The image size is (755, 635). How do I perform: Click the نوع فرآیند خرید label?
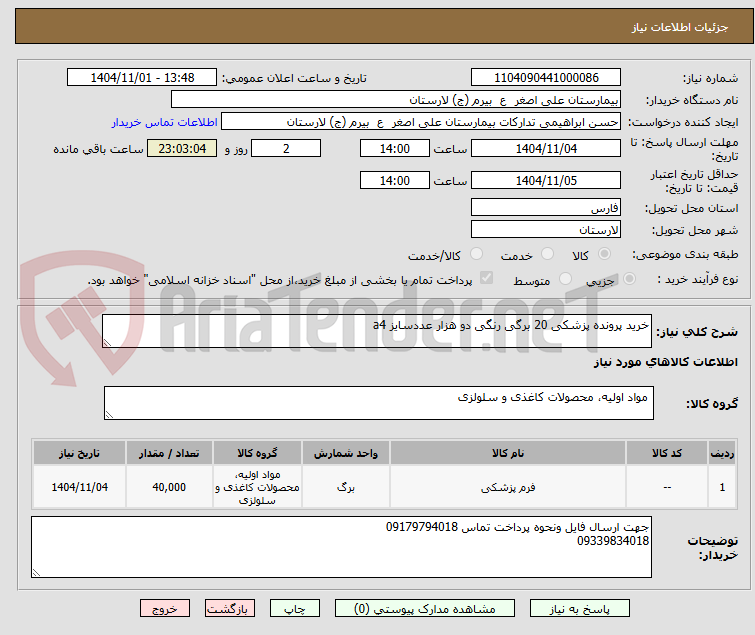coord(698,279)
